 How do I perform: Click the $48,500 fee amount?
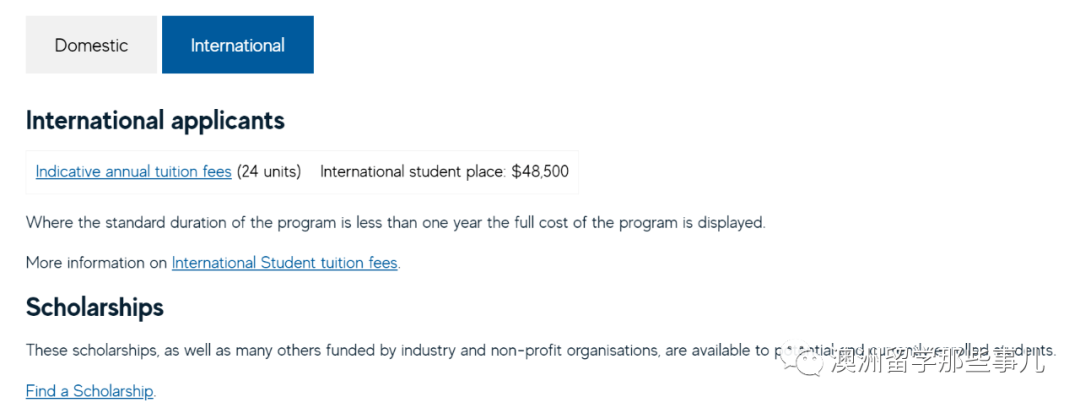[x=540, y=171]
